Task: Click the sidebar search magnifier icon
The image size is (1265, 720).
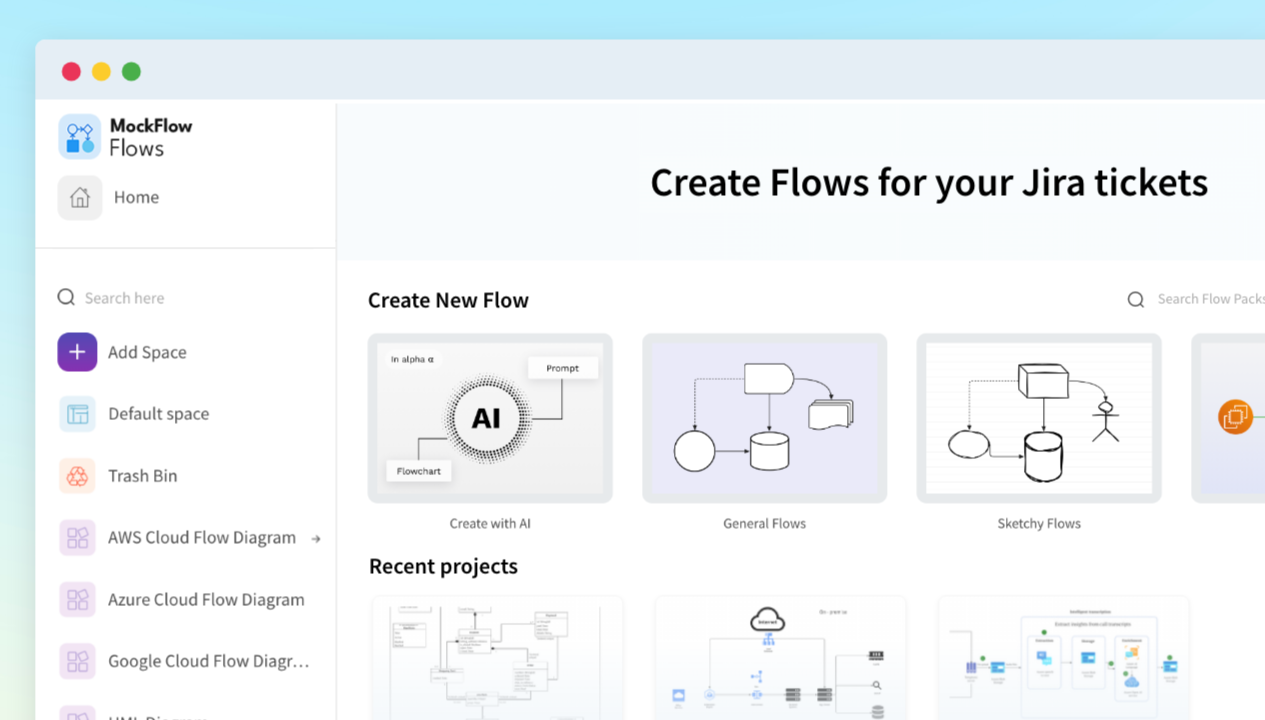Action: point(66,297)
